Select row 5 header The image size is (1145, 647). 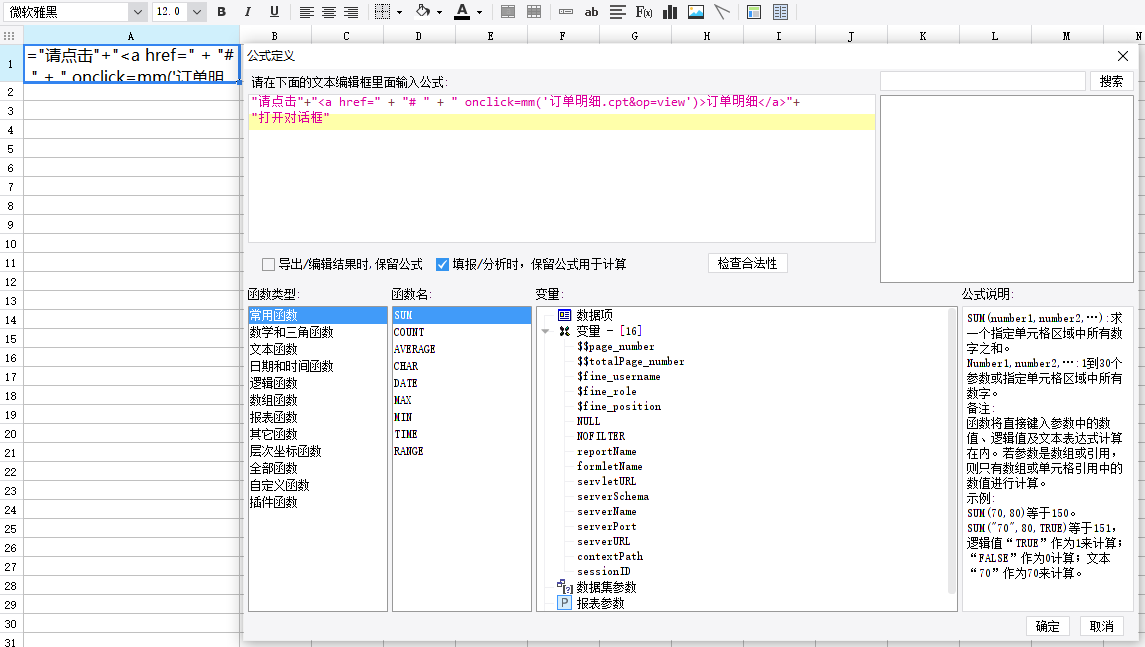coord(11,149)
